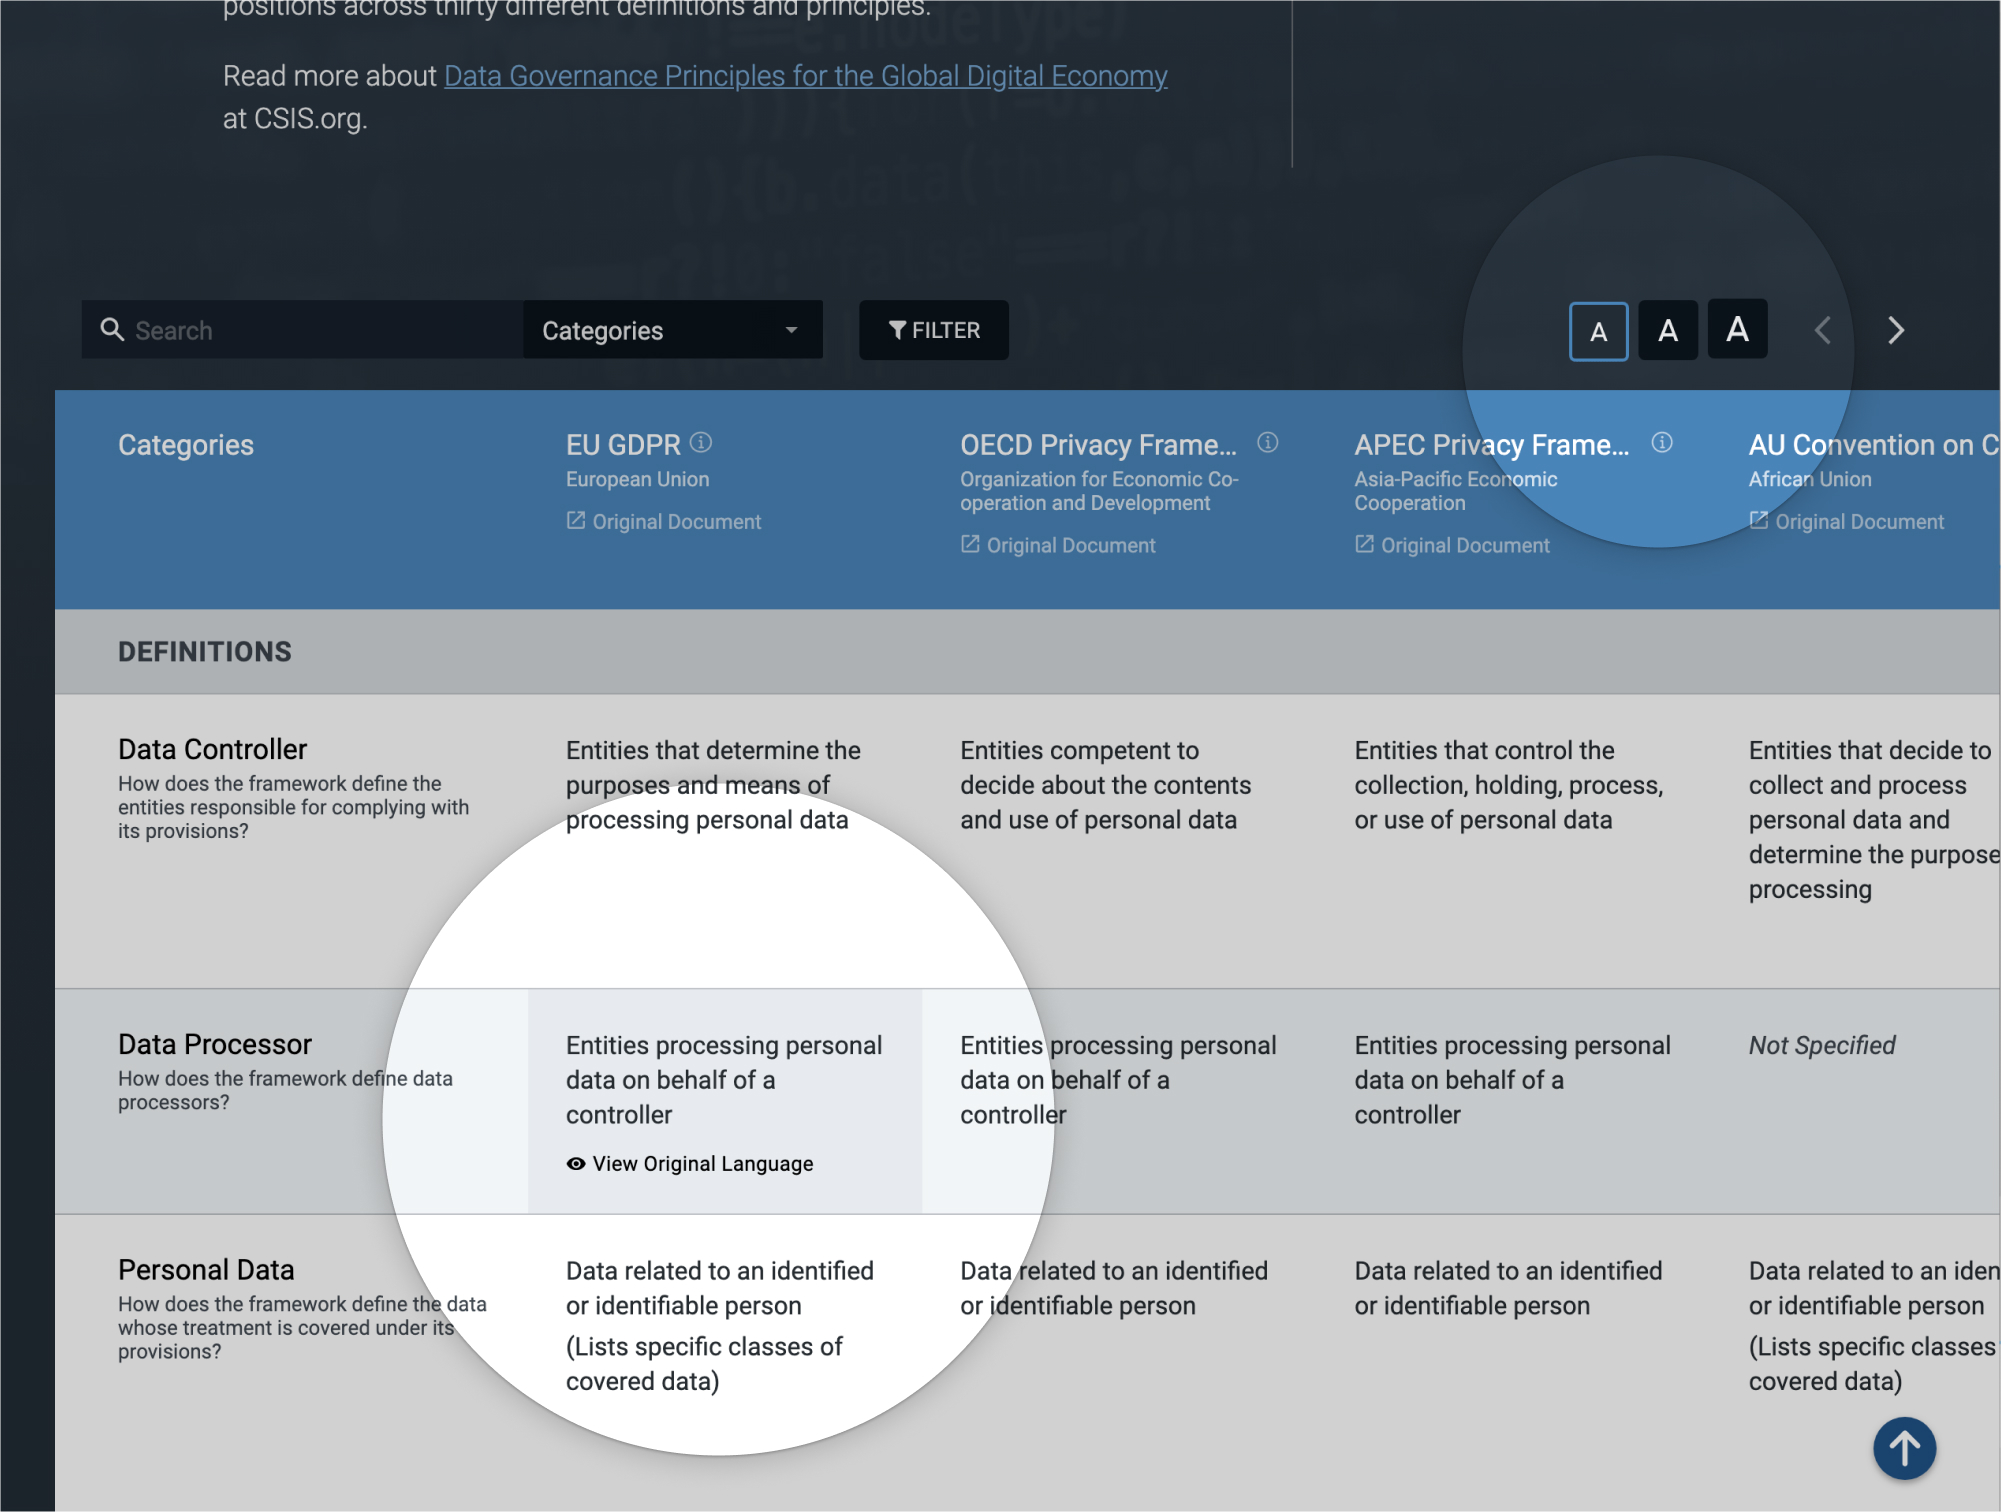2001x1512 pixels.
Task: Click APEC 'Entities that control the collection' cell
Action: (x=1508, y=785)
